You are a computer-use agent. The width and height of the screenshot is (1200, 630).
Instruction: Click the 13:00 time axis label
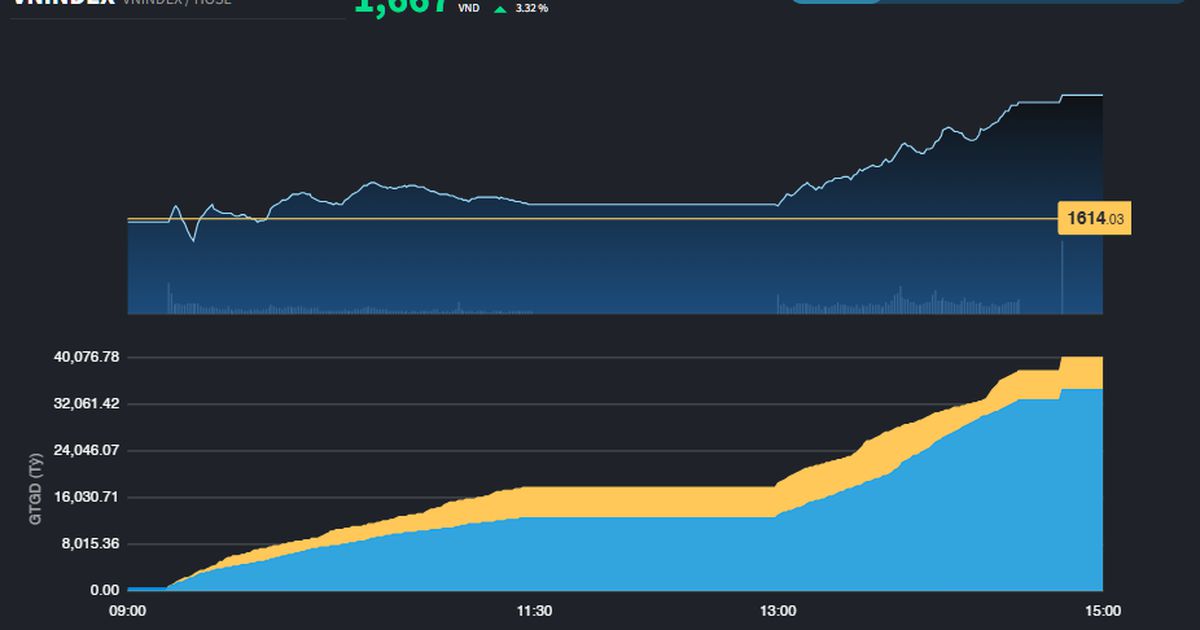coord(779,610)
